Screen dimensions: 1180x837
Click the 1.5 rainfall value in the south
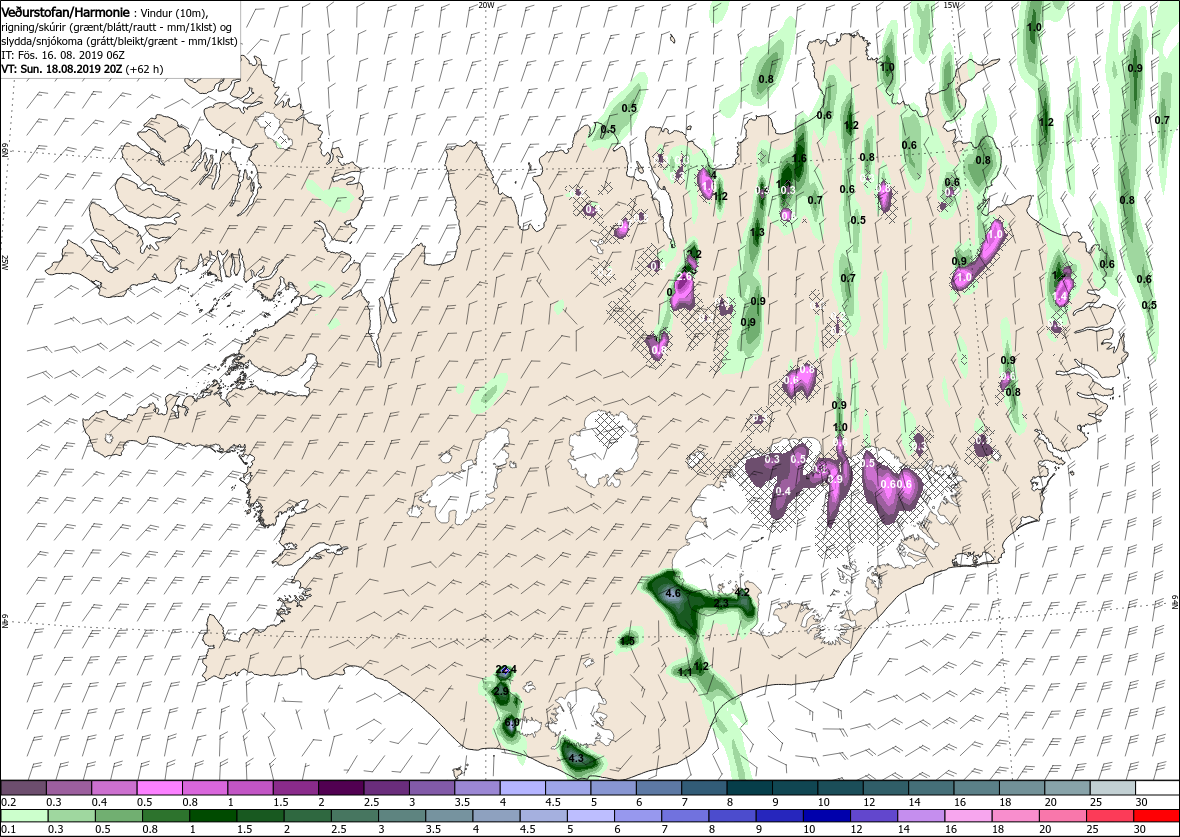tap(627, 641)
